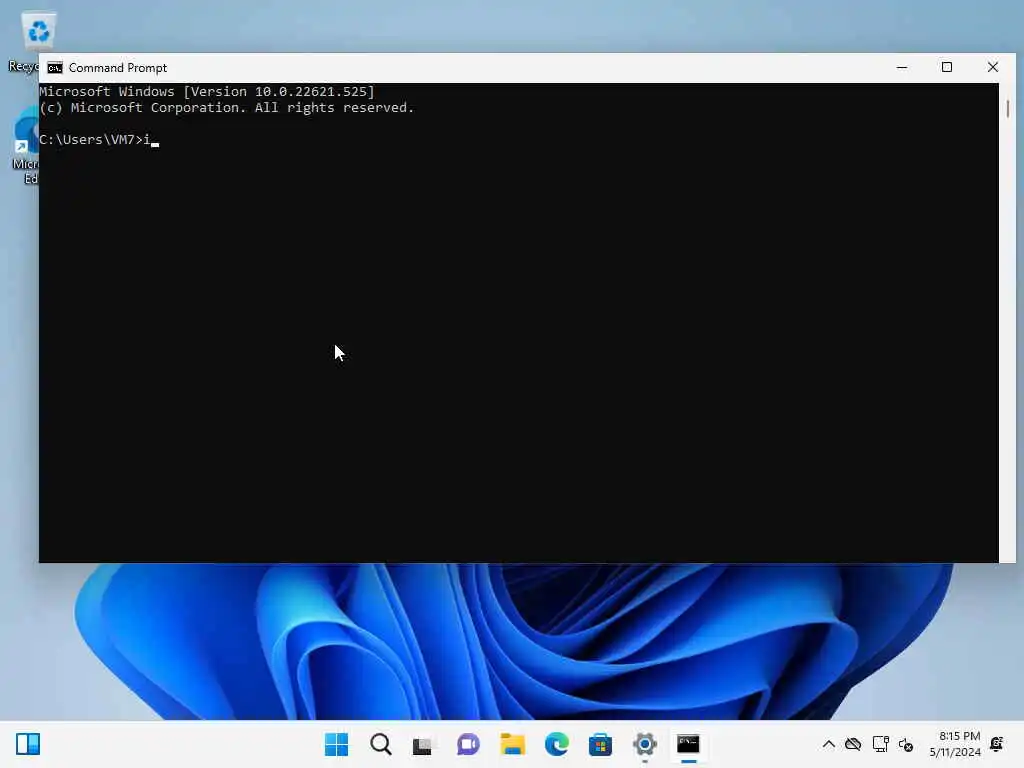This screenshot has height=768, width=1024.
Task: Launch the Chat app from the taskbar
Action: (468, 744)
